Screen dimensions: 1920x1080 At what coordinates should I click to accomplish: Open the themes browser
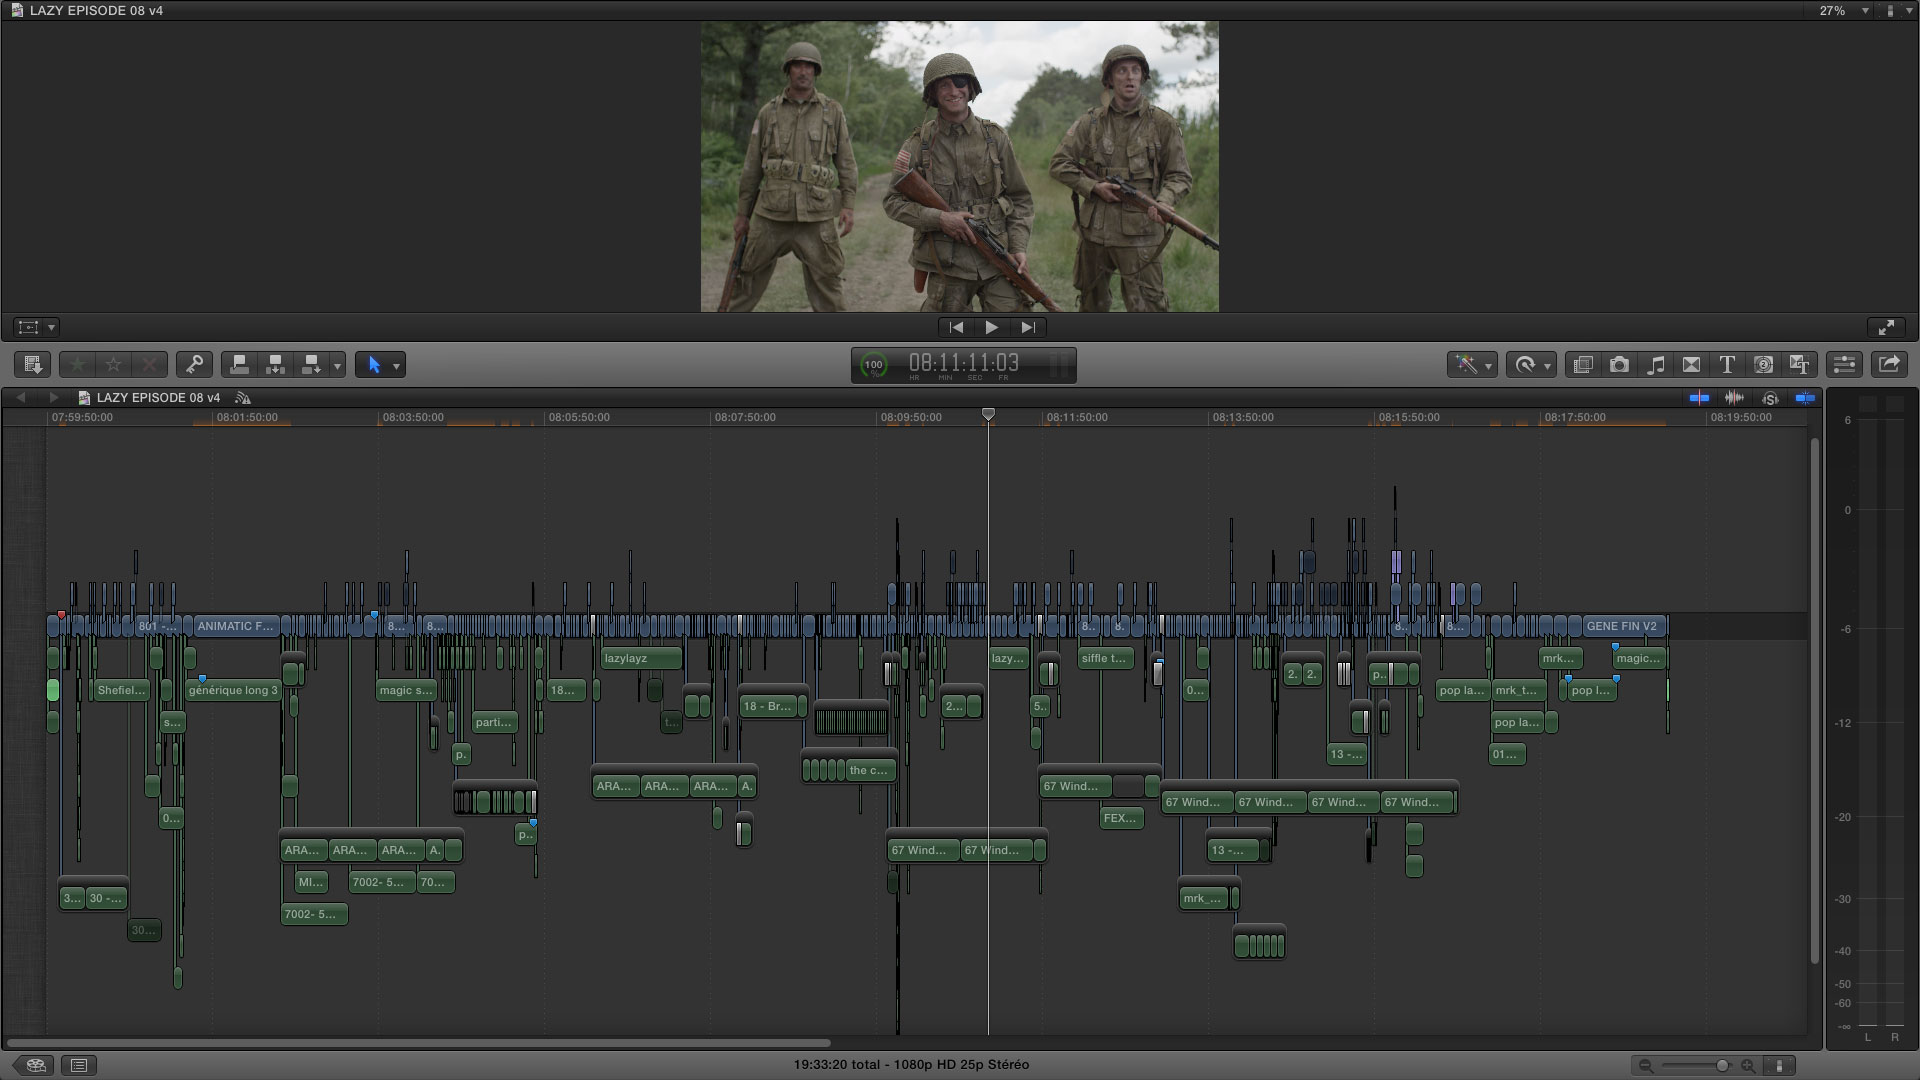[1799, 365]
